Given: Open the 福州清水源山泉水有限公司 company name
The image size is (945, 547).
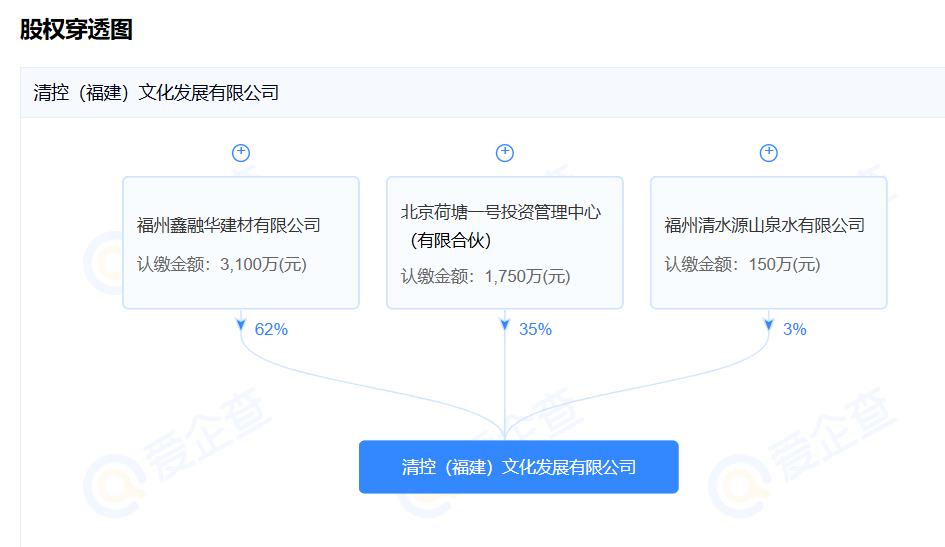Looking at the screenshot, I should click(764, 225).
